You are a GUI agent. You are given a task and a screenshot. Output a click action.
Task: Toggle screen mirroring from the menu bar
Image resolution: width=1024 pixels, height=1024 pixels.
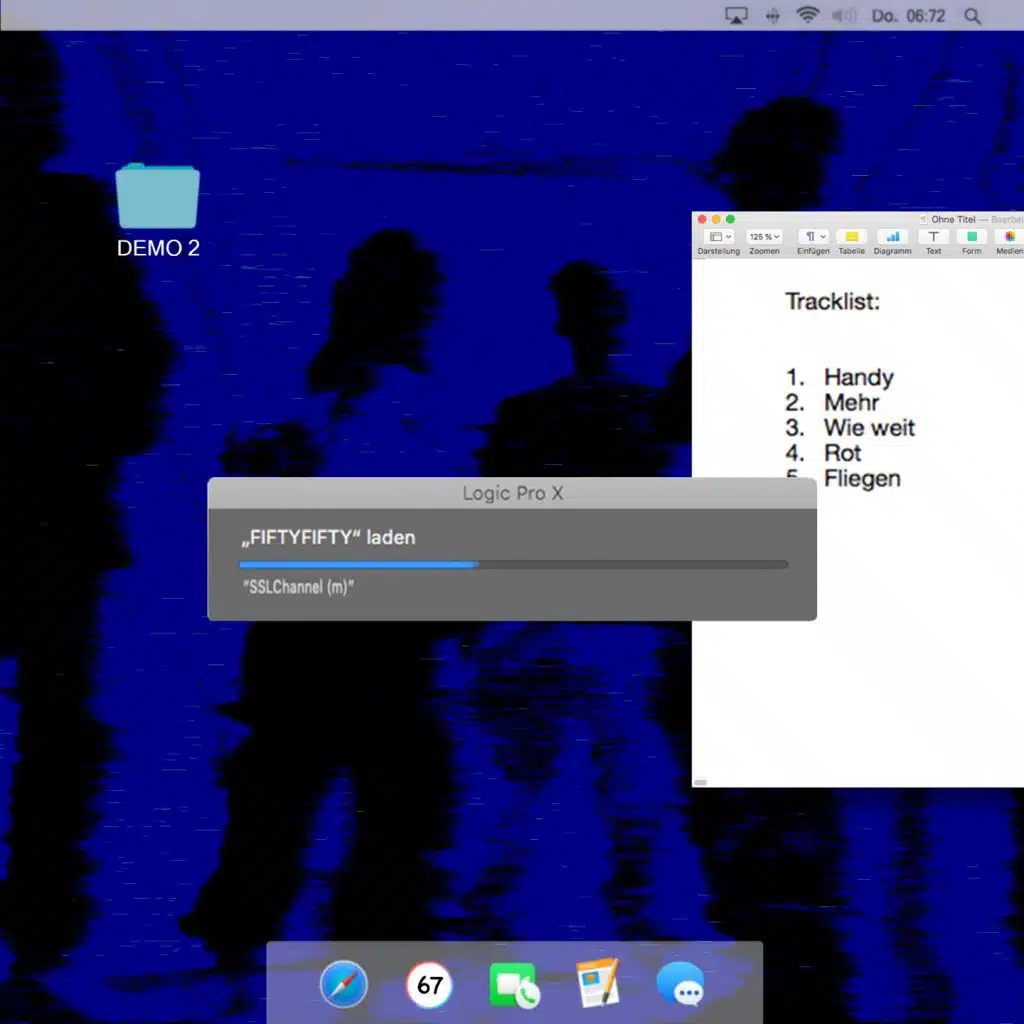pyautogui.click(x=737, y=15)
